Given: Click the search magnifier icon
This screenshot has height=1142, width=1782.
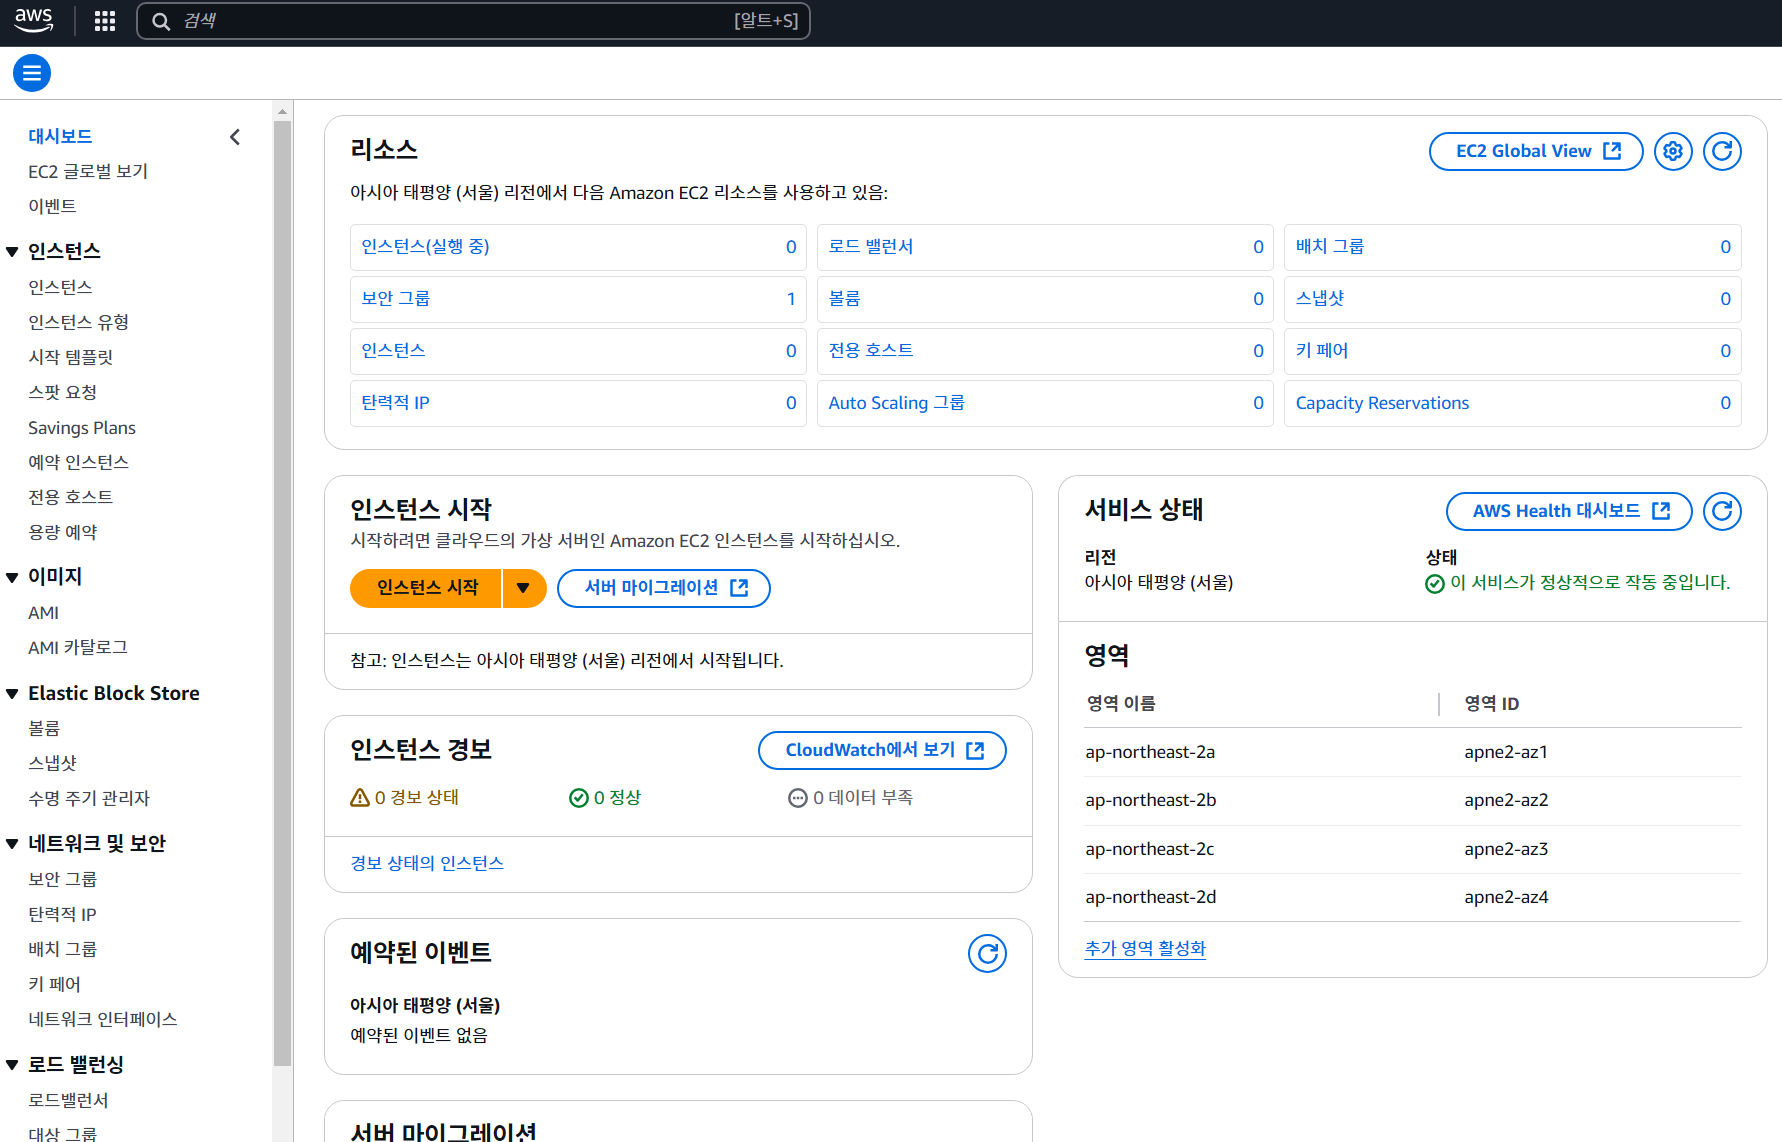Looking at the screenshot, I should click(160, 21).
